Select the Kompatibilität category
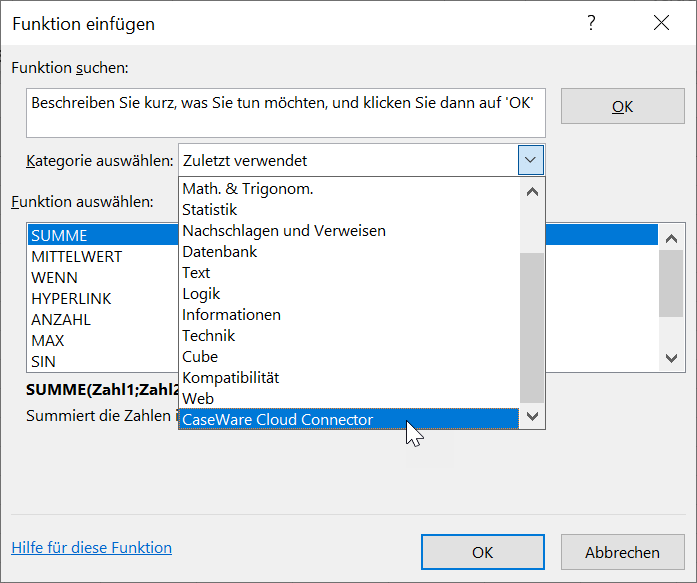 (x=348, y=378)
